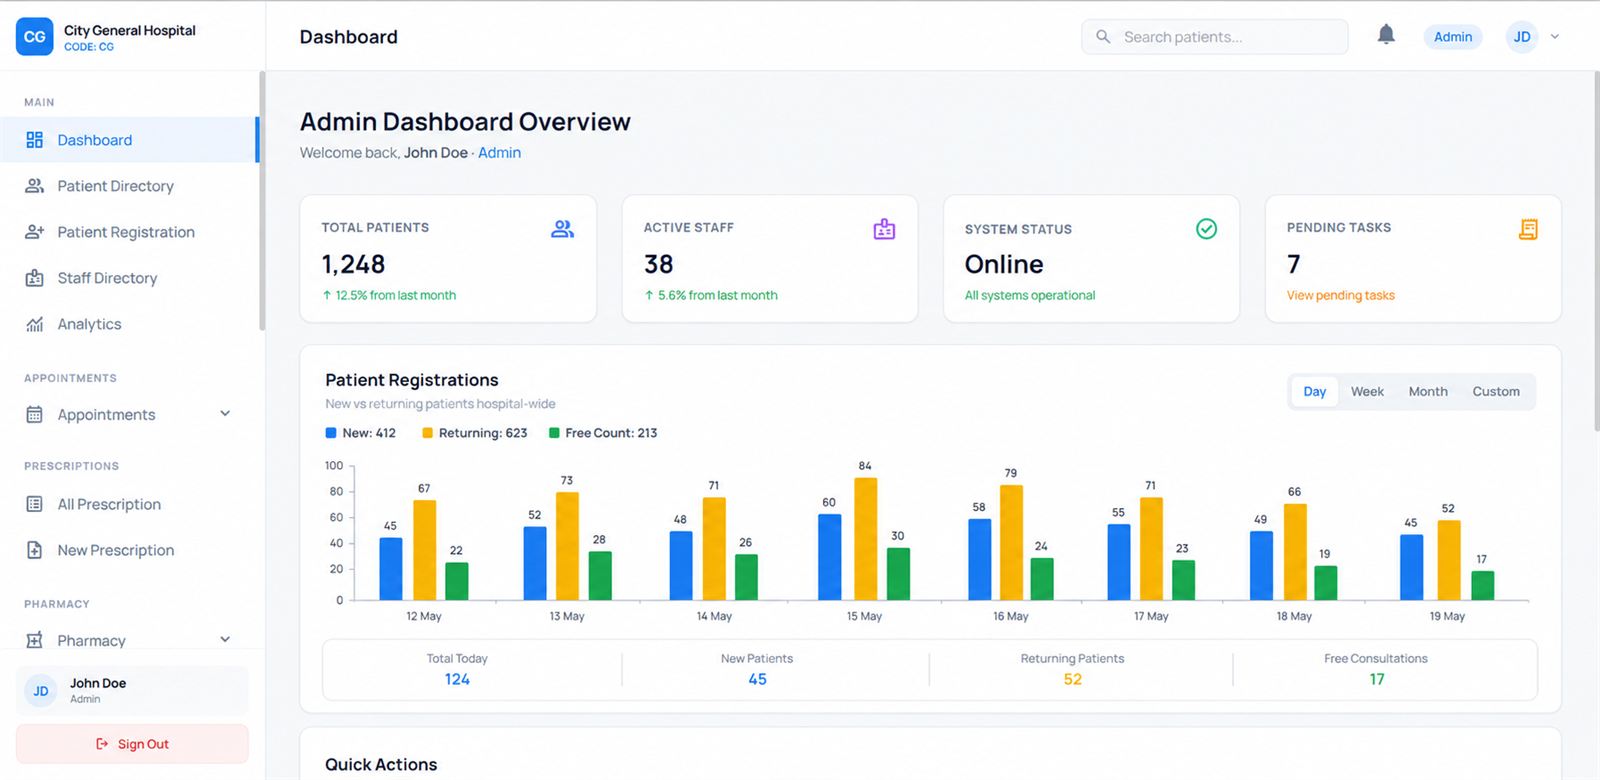Click the Admin role badge in header
Image resolution: width=1600 pixels, height=780 pixels.
tap(1453, 37)
